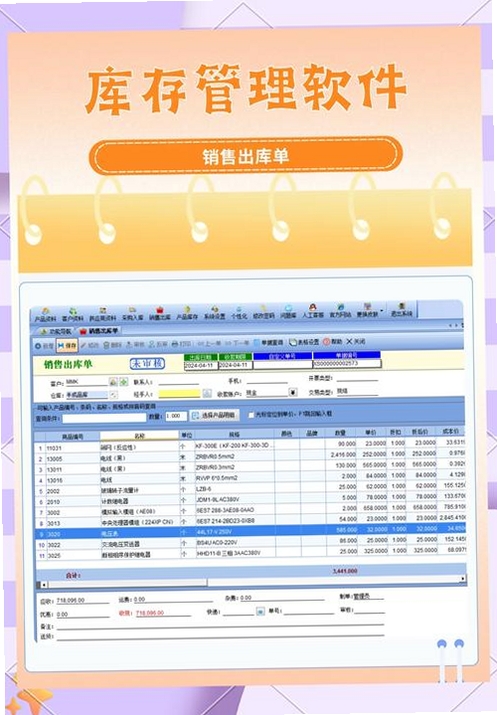The width and height of the screenshot is (497, 715).
Task: Click the 优惠 discount field
Action: click(82, 614)
